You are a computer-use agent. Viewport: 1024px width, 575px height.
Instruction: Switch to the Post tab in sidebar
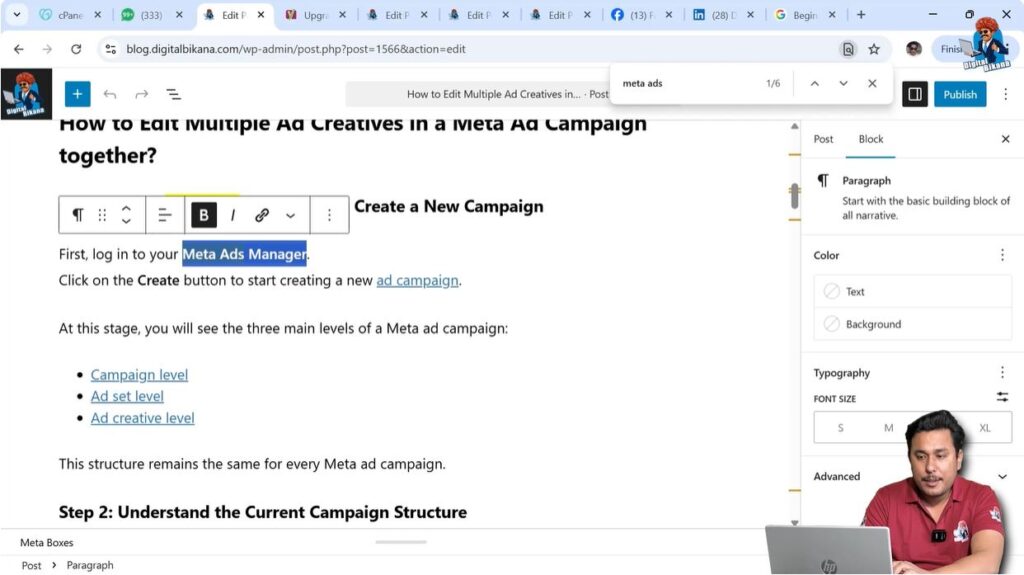[823, 139]
